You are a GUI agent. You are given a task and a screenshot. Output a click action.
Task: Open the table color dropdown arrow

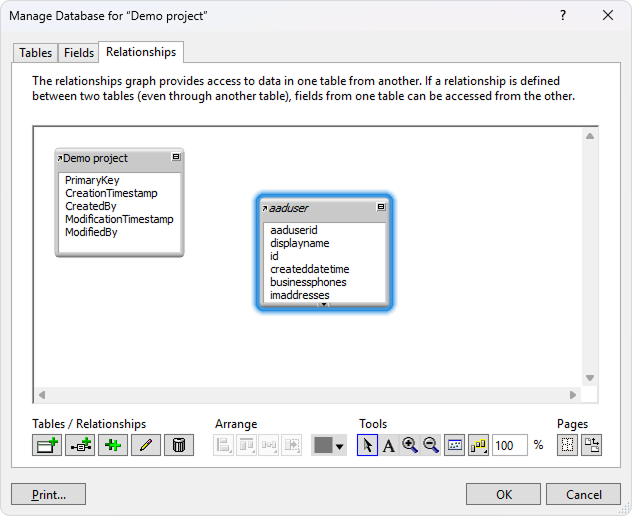pyautogui.click(x=340, y=446)
